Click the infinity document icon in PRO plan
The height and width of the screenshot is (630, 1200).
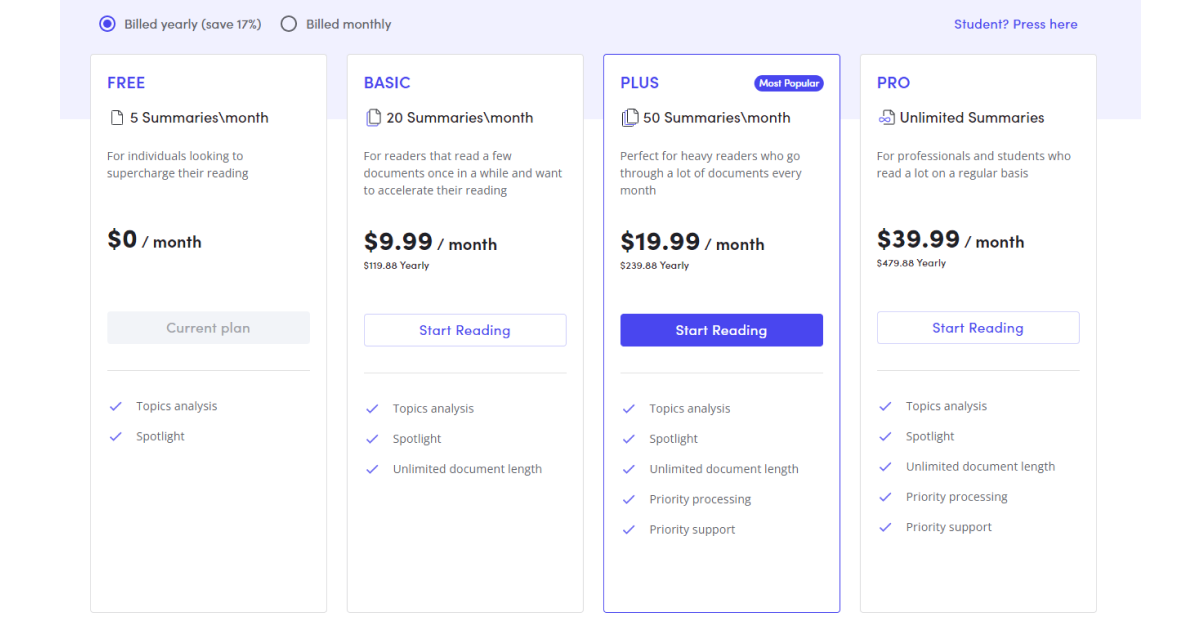point(886,118)
